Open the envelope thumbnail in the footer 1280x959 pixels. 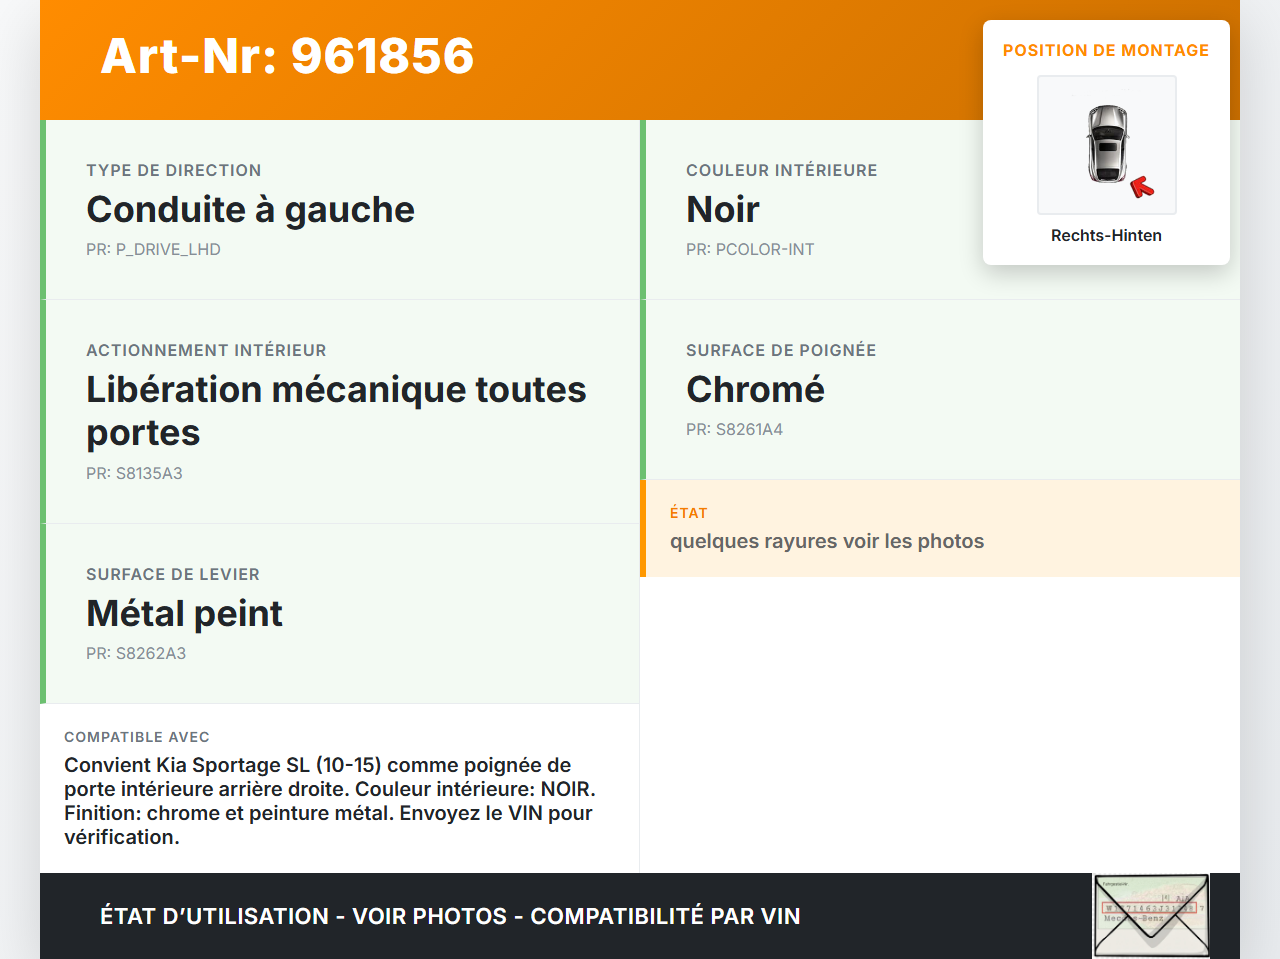tap(1151, 916)
